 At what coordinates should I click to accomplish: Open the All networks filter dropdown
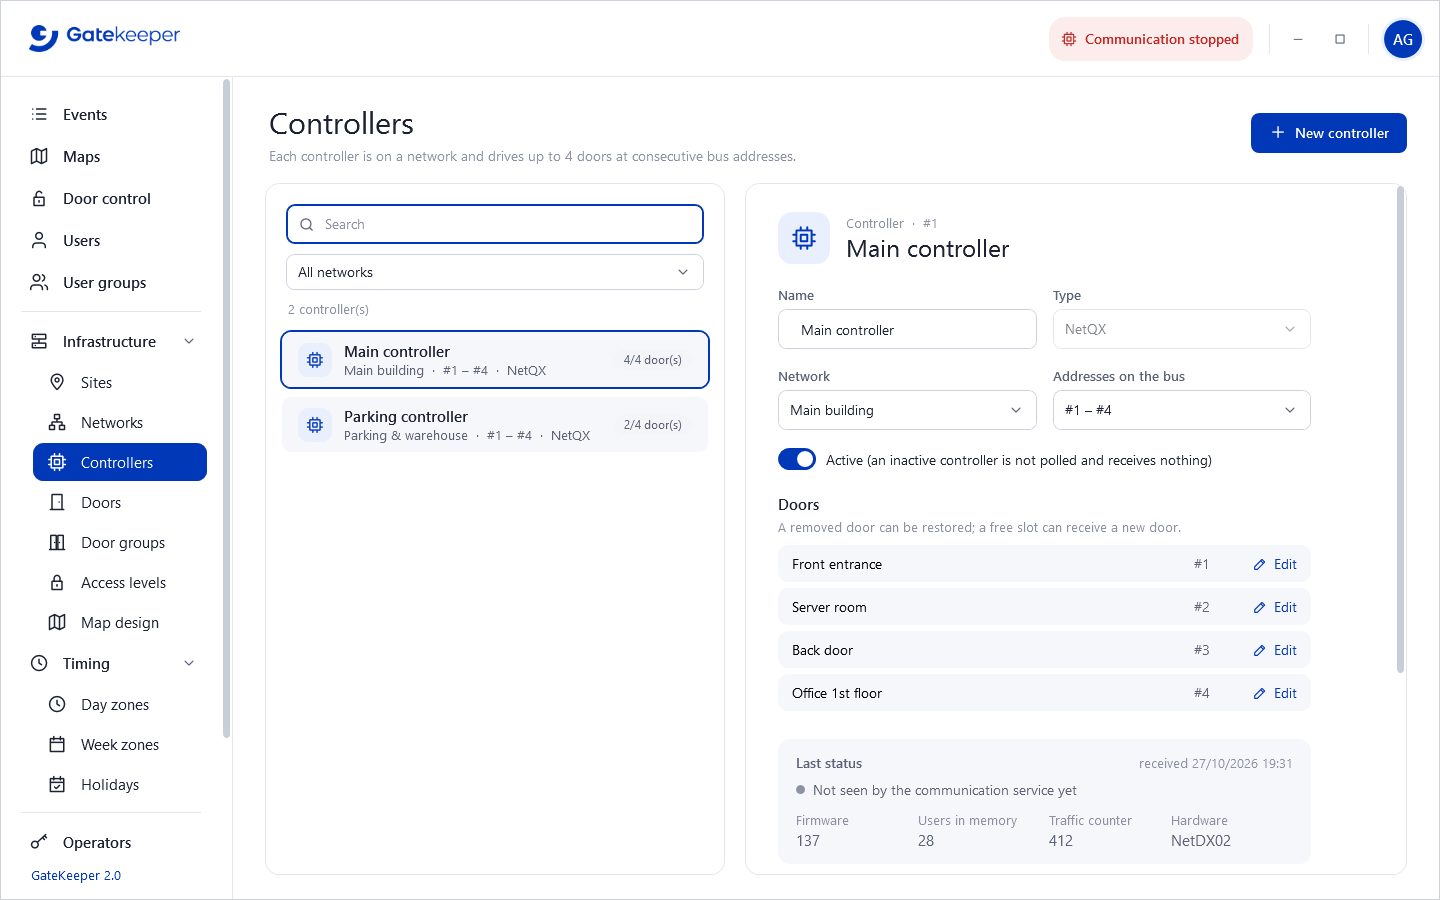[x=495, y=272]
